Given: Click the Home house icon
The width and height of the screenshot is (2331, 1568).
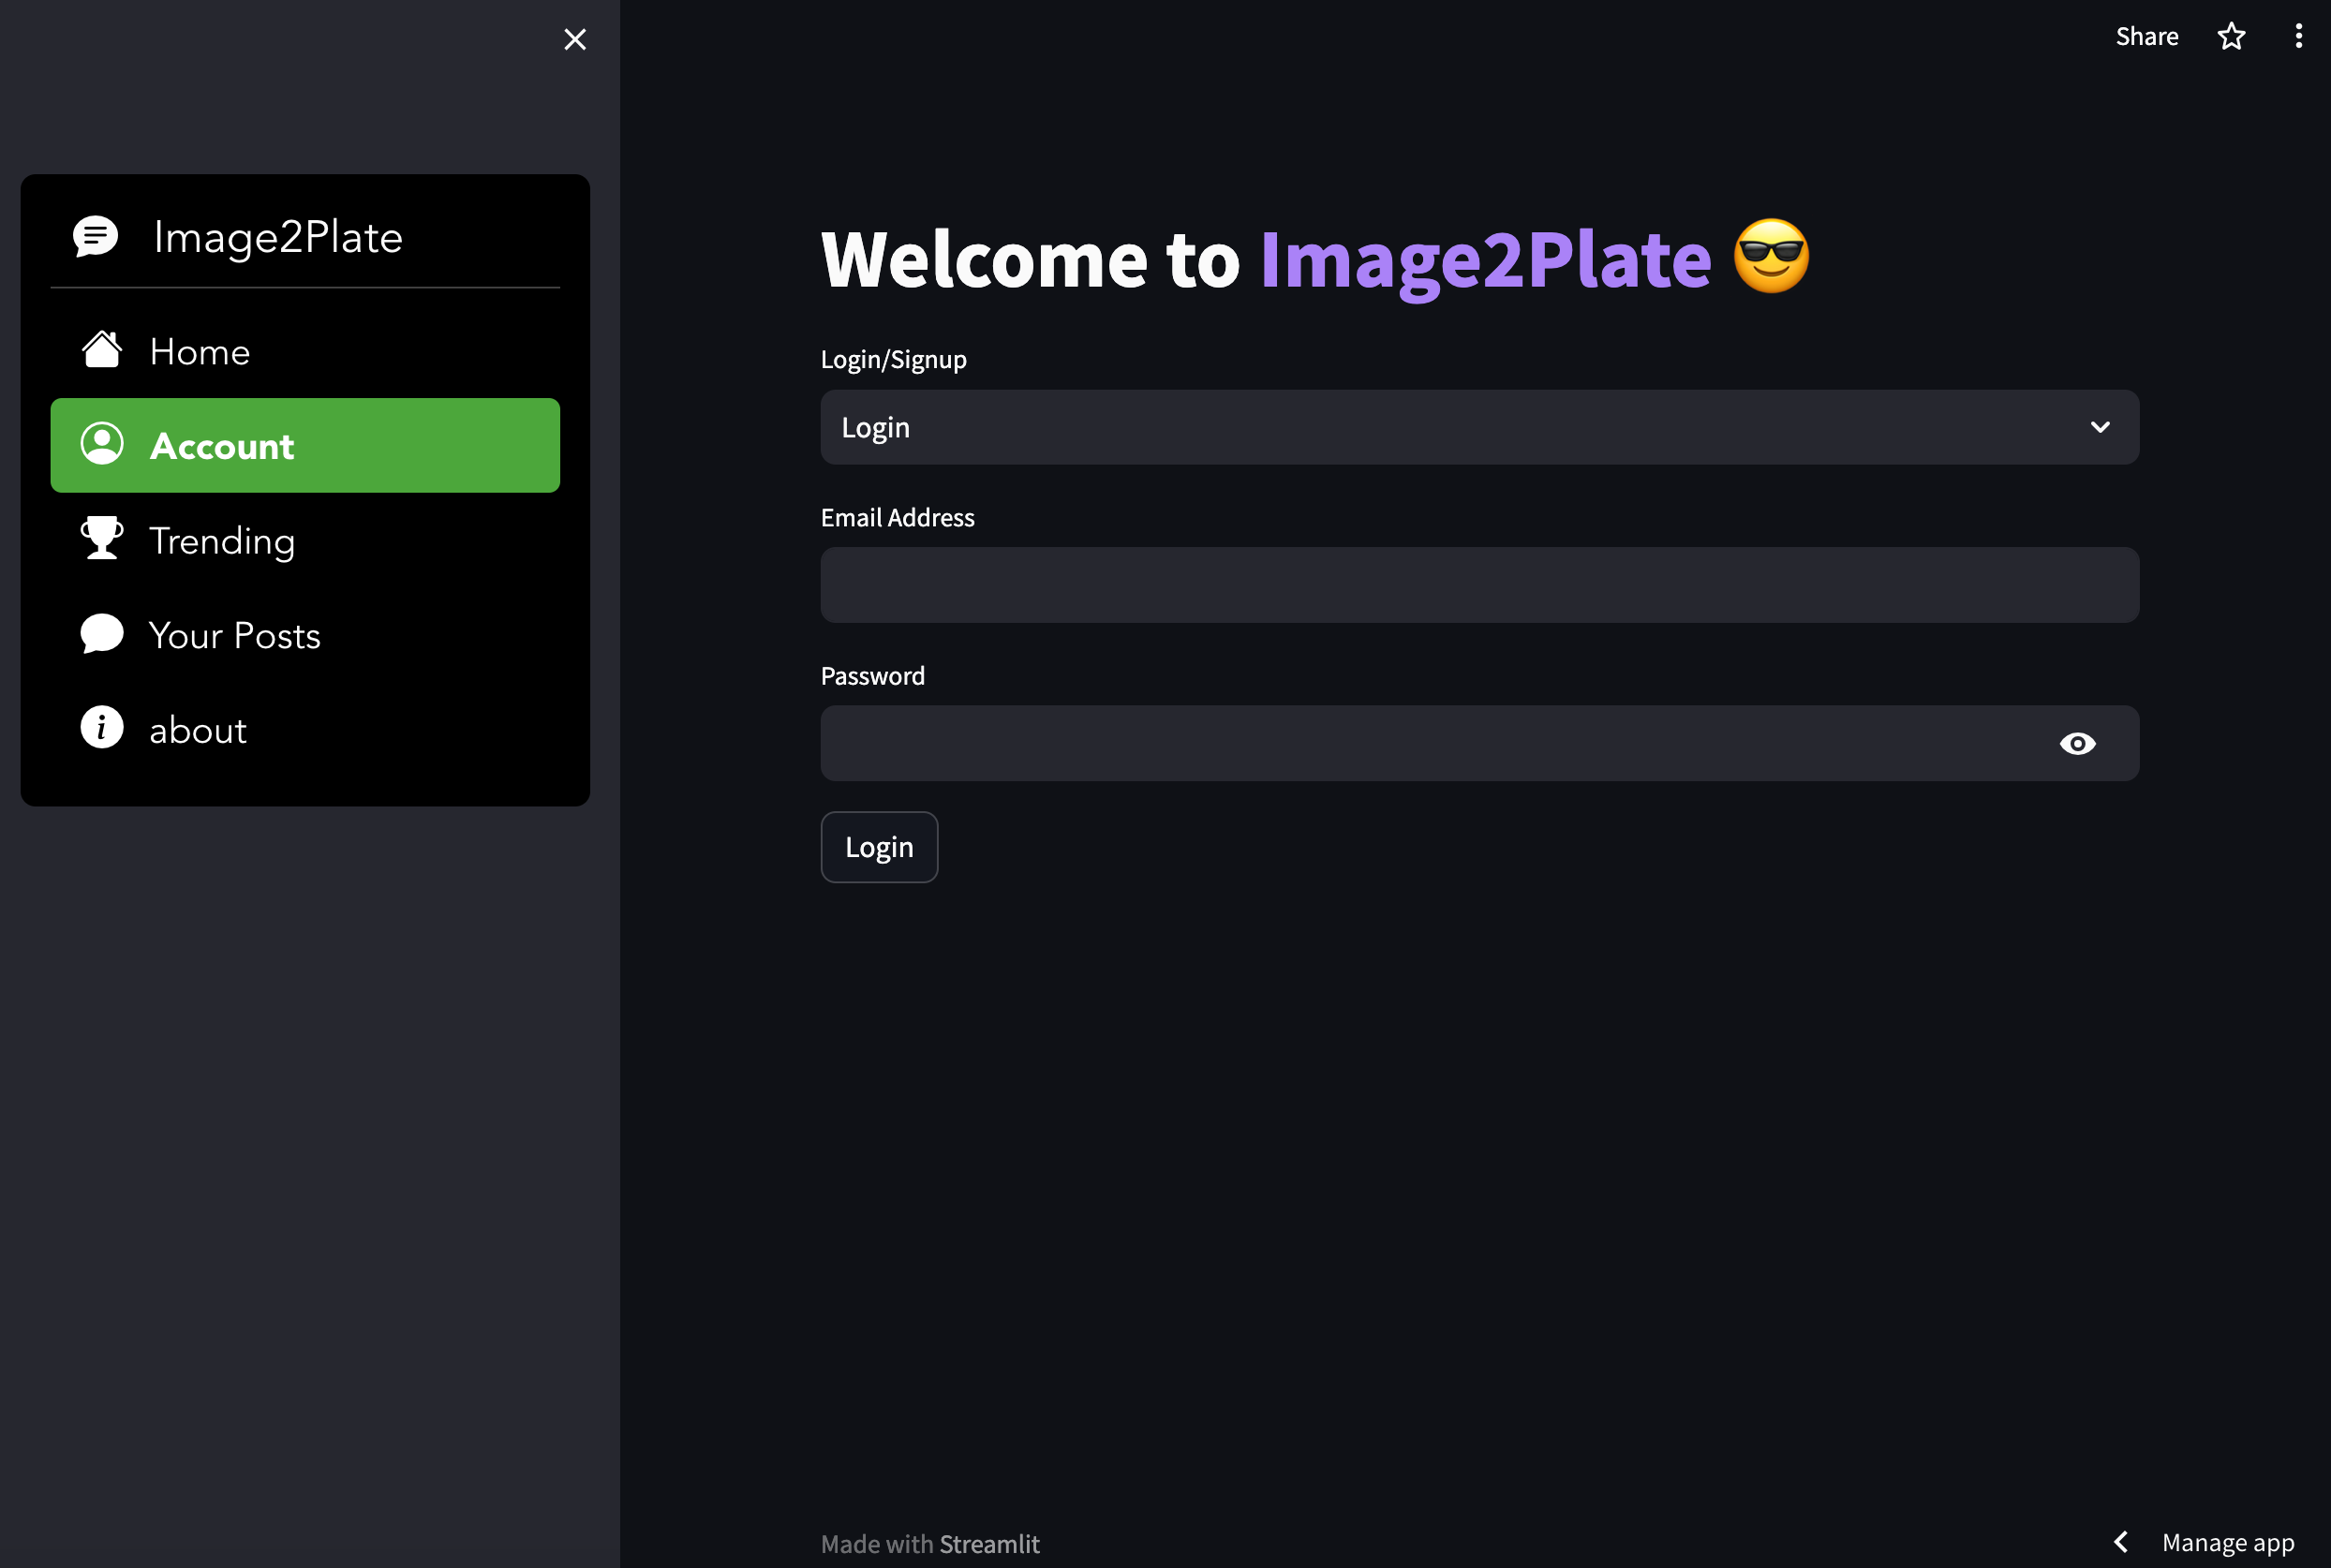Looking at the screenshot, I should point(102,351).
